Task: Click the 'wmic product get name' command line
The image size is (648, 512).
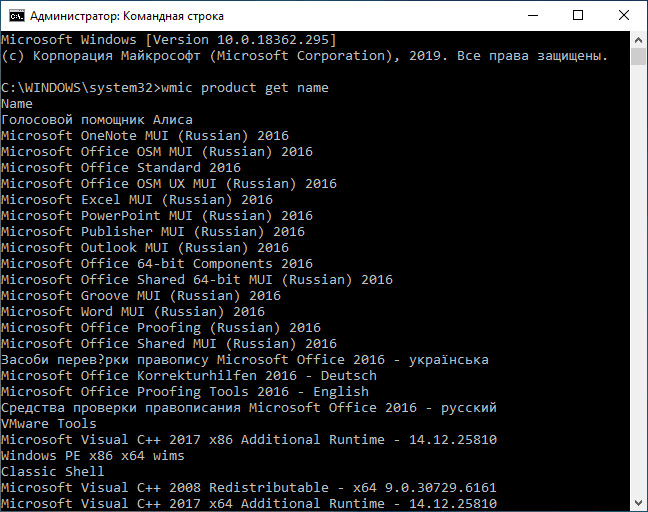Action: 165,88
